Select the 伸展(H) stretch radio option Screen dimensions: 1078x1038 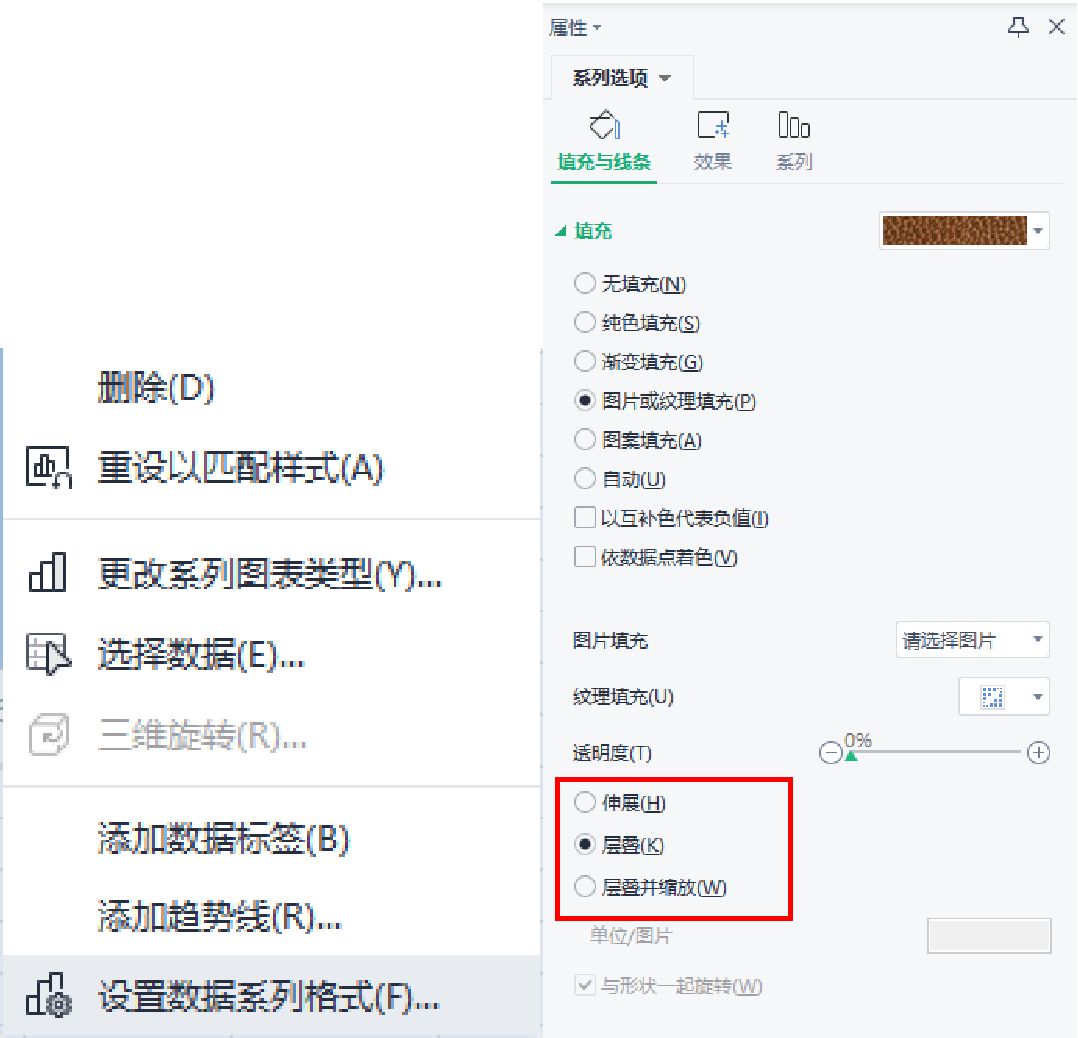(584, 802)
